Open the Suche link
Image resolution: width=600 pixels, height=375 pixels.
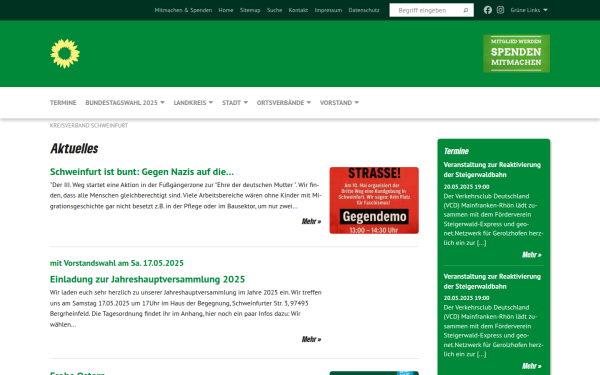pos(274,10)
